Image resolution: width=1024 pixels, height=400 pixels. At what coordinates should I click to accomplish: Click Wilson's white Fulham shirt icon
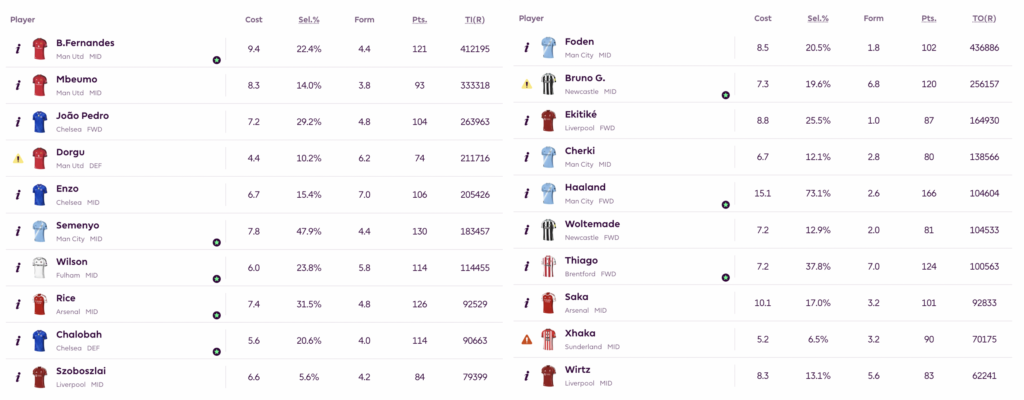click(40, 267)
